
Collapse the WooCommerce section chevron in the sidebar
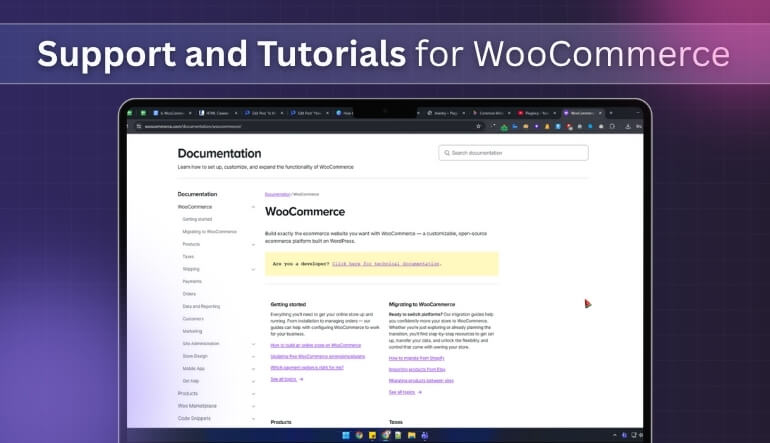(253, 207)
